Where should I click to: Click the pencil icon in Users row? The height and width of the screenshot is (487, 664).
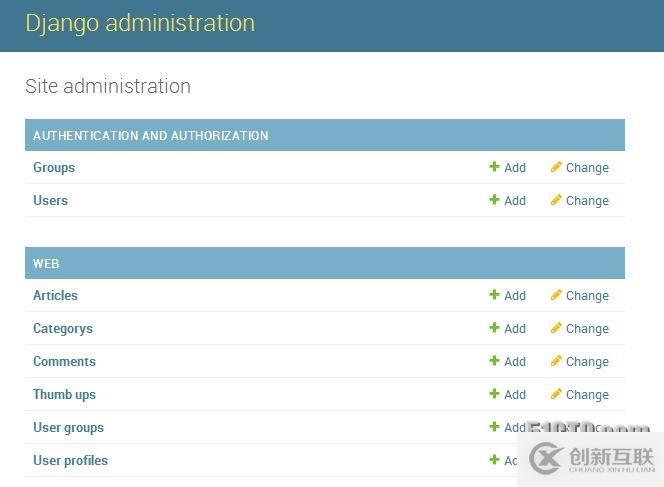pyautogui.click(x=556, y=200)
